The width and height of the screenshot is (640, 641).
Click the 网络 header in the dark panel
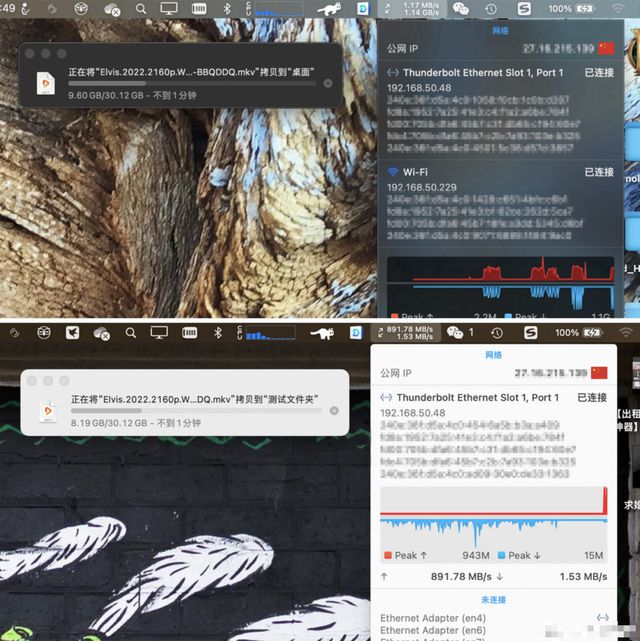pyautogui.click(x=500, y=31)
